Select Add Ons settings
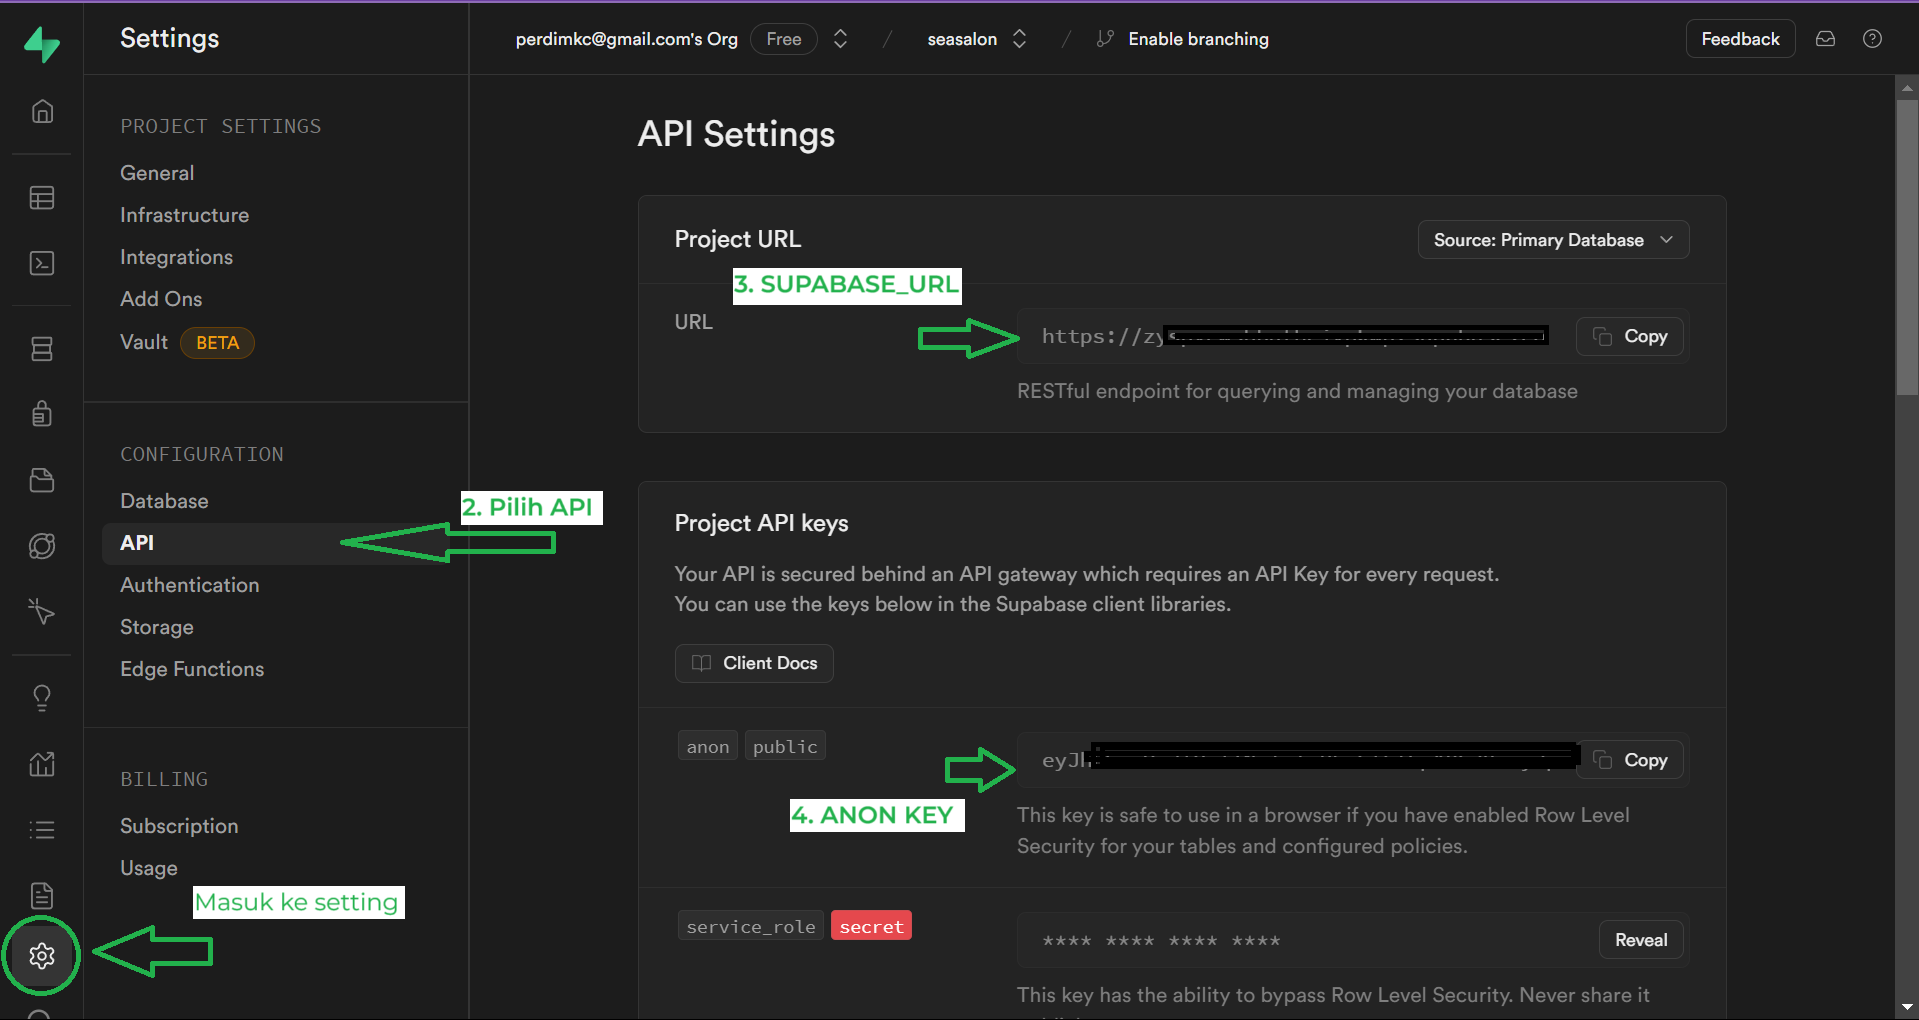The image size is (1919, 1020). 161,299
